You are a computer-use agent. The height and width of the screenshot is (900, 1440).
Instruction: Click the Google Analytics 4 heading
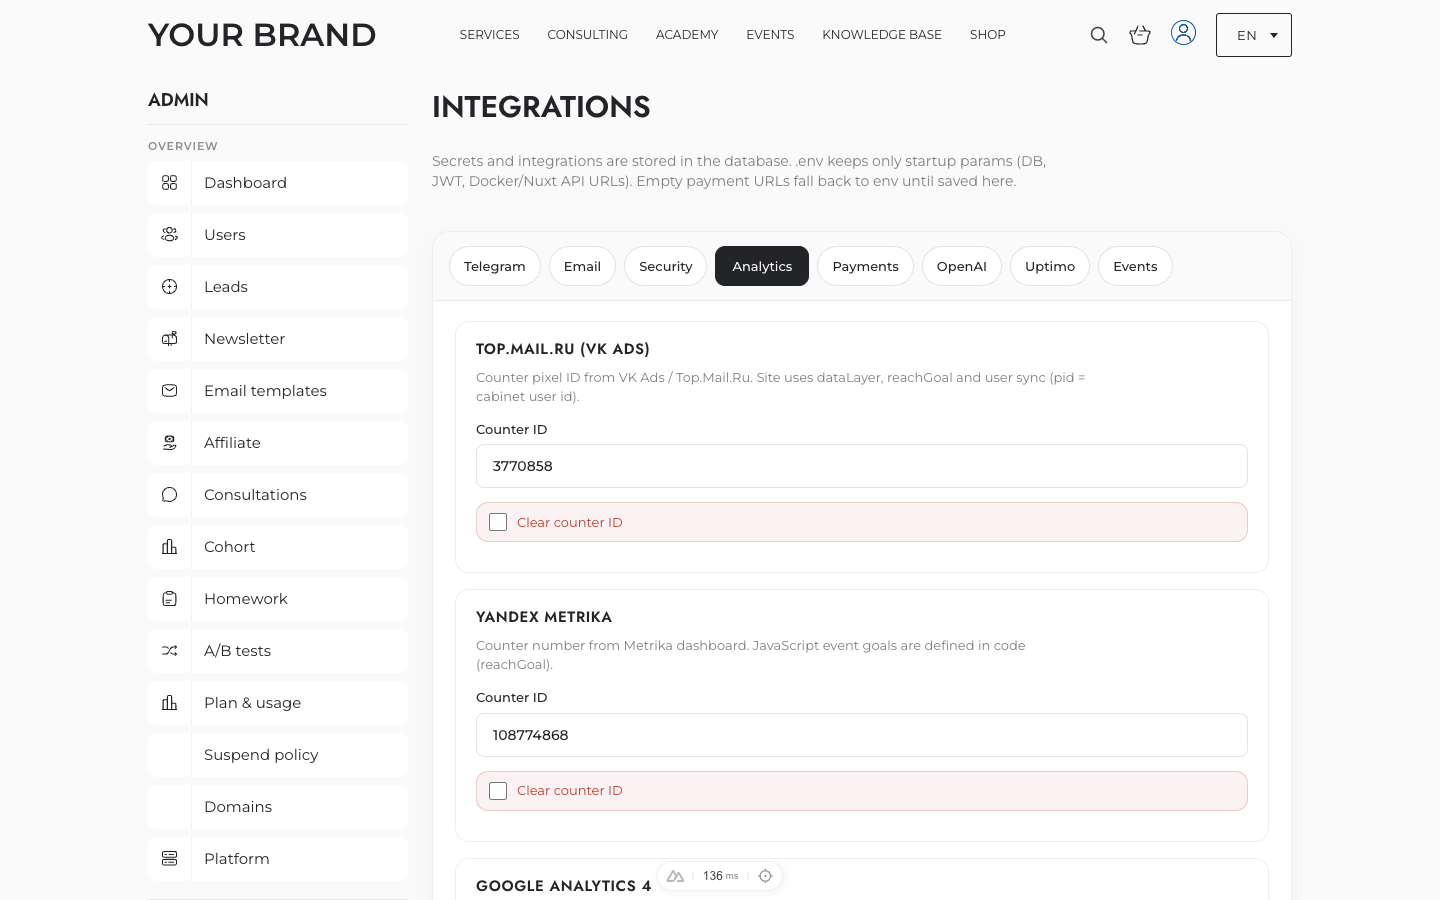564,886
